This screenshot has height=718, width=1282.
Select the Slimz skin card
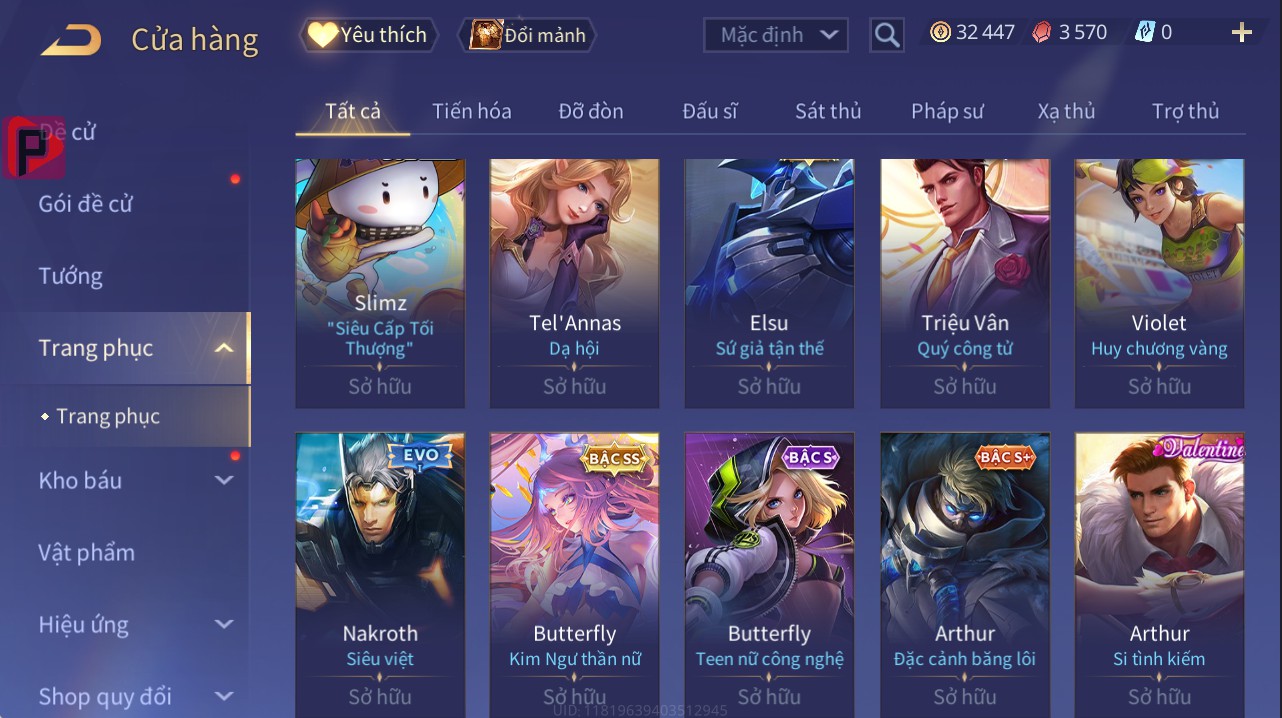pyautogui.click(x=380, y=283)
